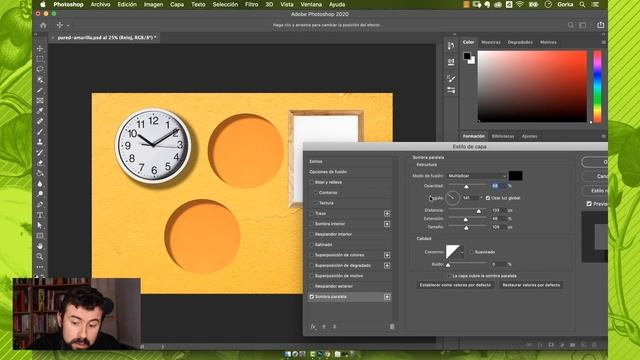The image size is (640, 360).
Task: Toggle La capa cubre la sombra paralela
Action: [x=449, y=276]
